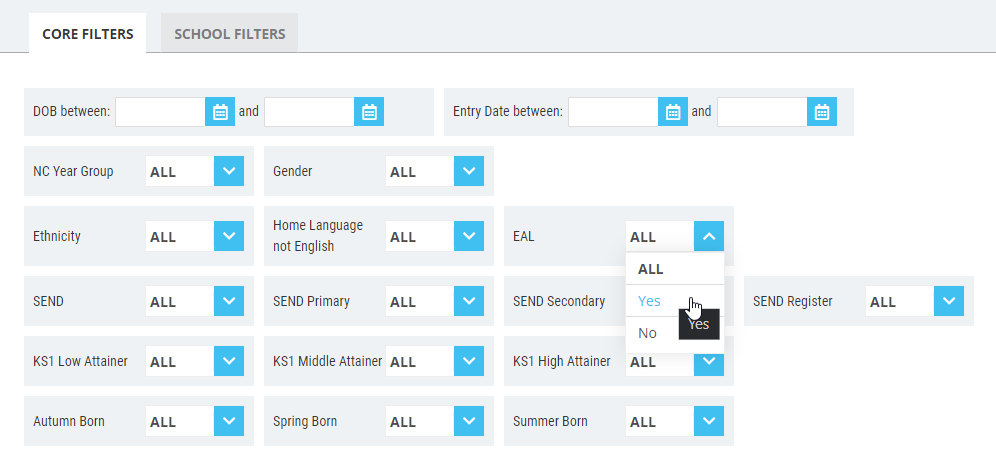
Task: Switch to the School Filters tab
Action: pyautogui.click(x=229, y=34)
